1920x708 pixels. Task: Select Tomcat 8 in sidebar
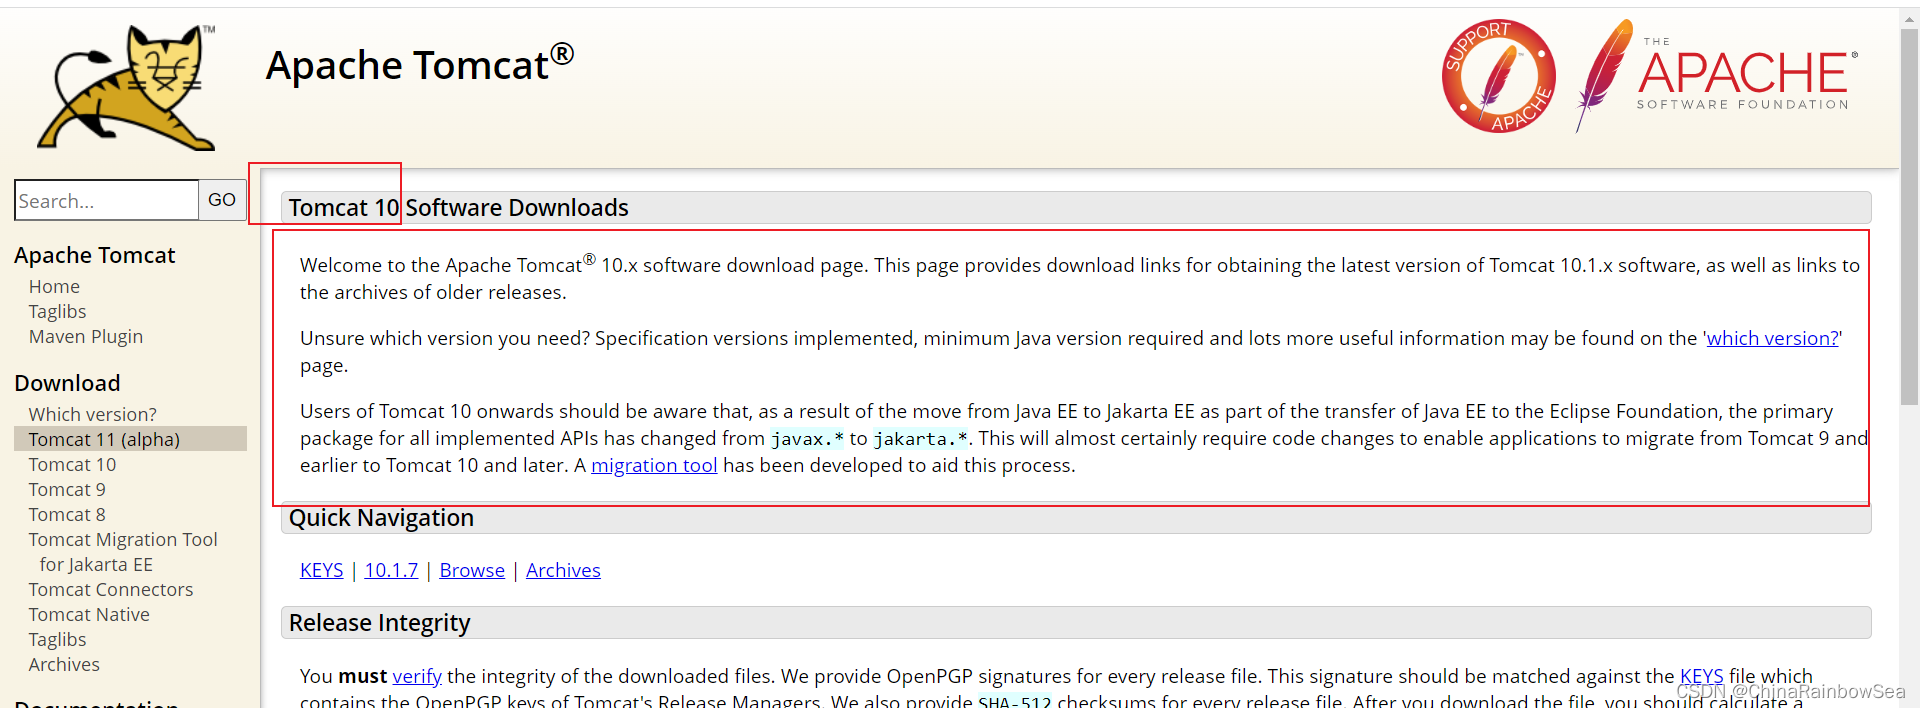tap(67, 514)
